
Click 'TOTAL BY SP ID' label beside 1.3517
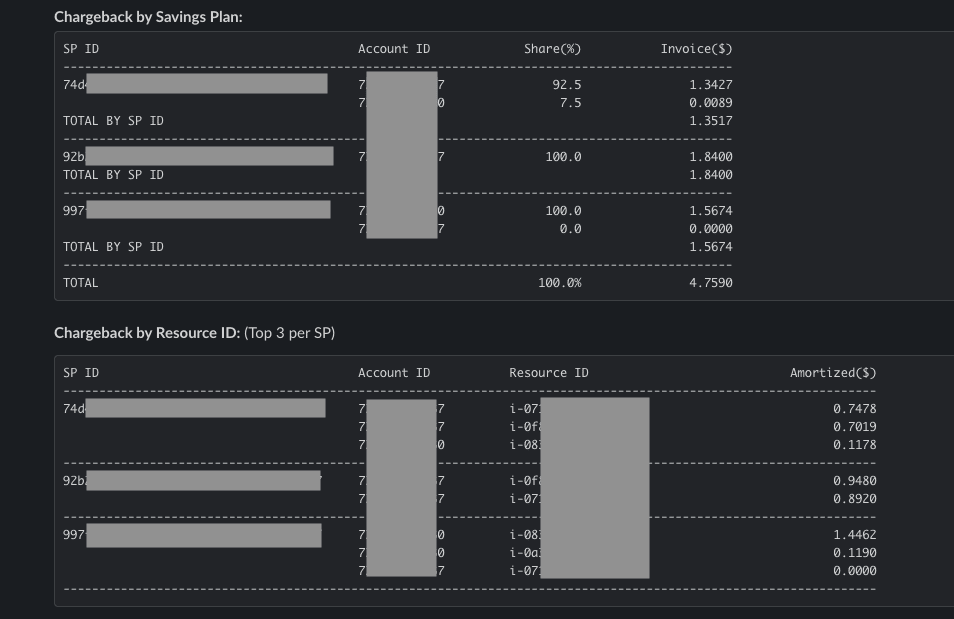tap(113, 121)
